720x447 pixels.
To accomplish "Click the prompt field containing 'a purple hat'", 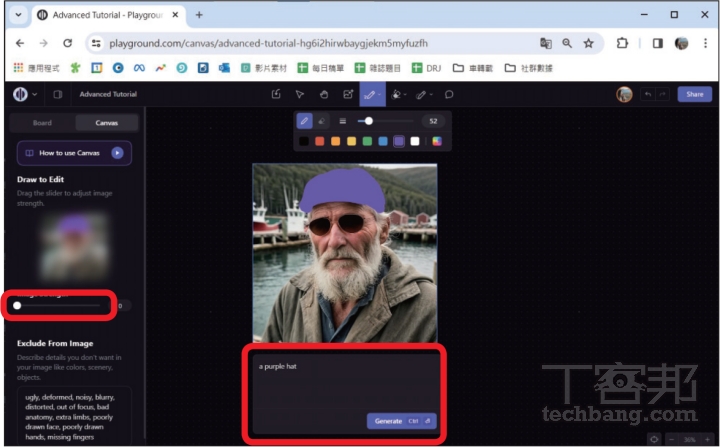I will (344, 380).
